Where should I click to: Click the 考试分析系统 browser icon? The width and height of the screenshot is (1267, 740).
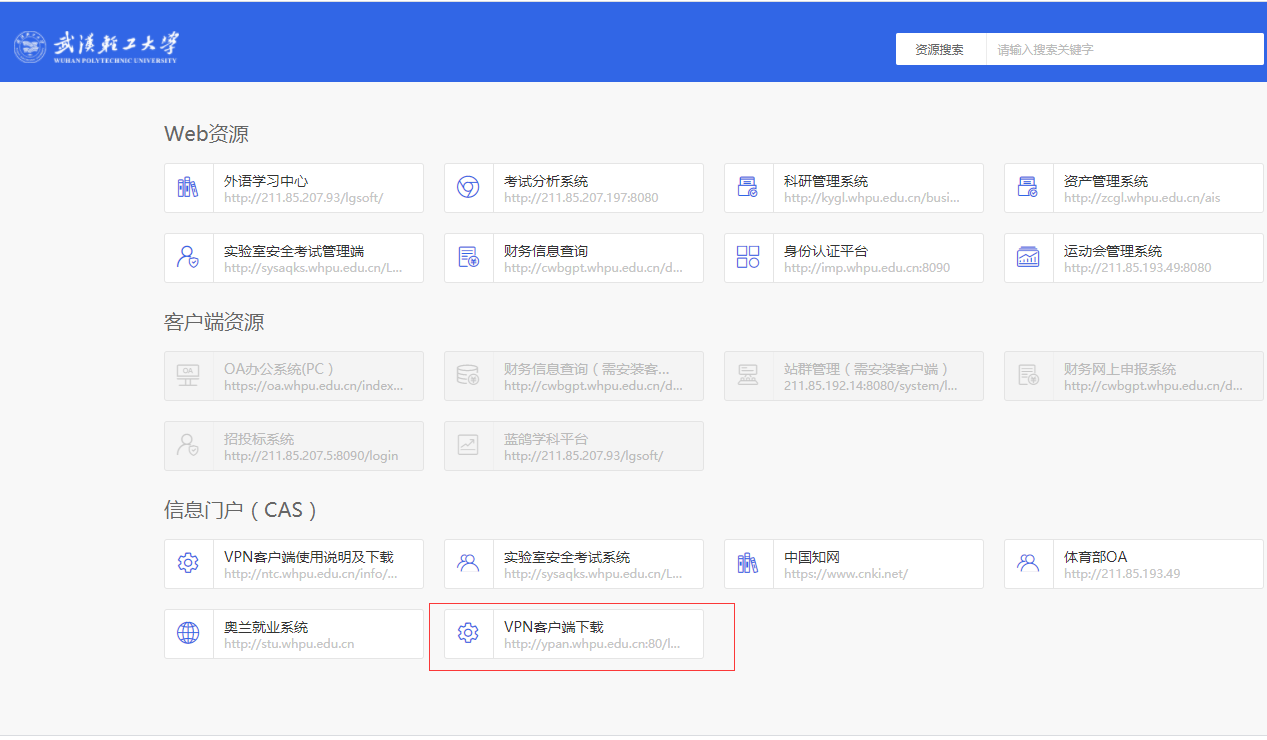468,188
